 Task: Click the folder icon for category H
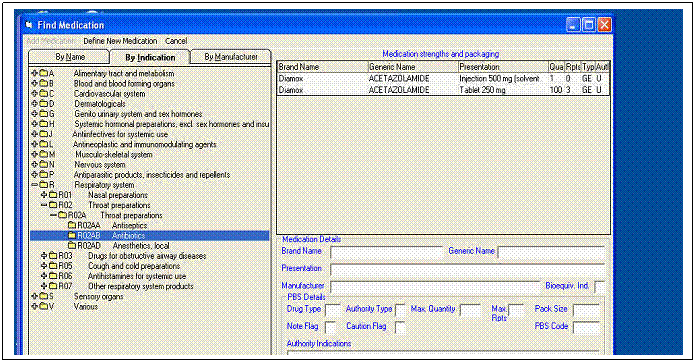coord(44,124)
